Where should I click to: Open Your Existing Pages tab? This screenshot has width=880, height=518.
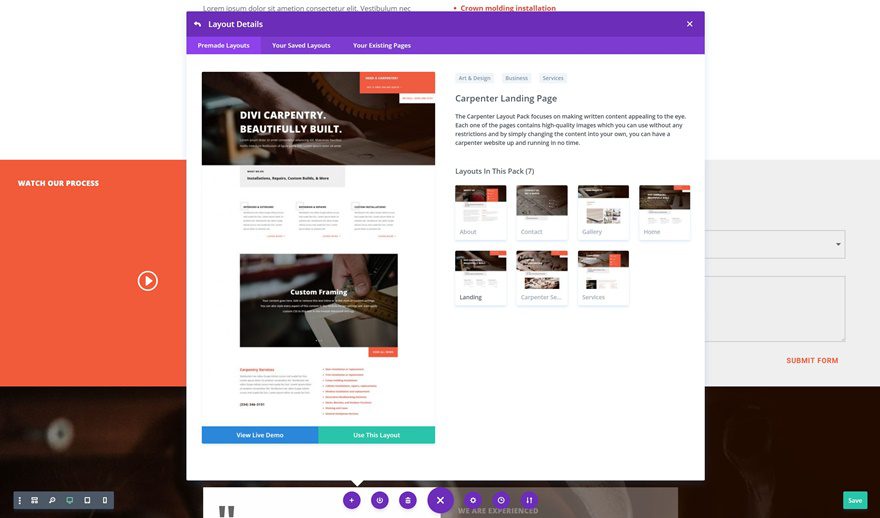[382, 45]
